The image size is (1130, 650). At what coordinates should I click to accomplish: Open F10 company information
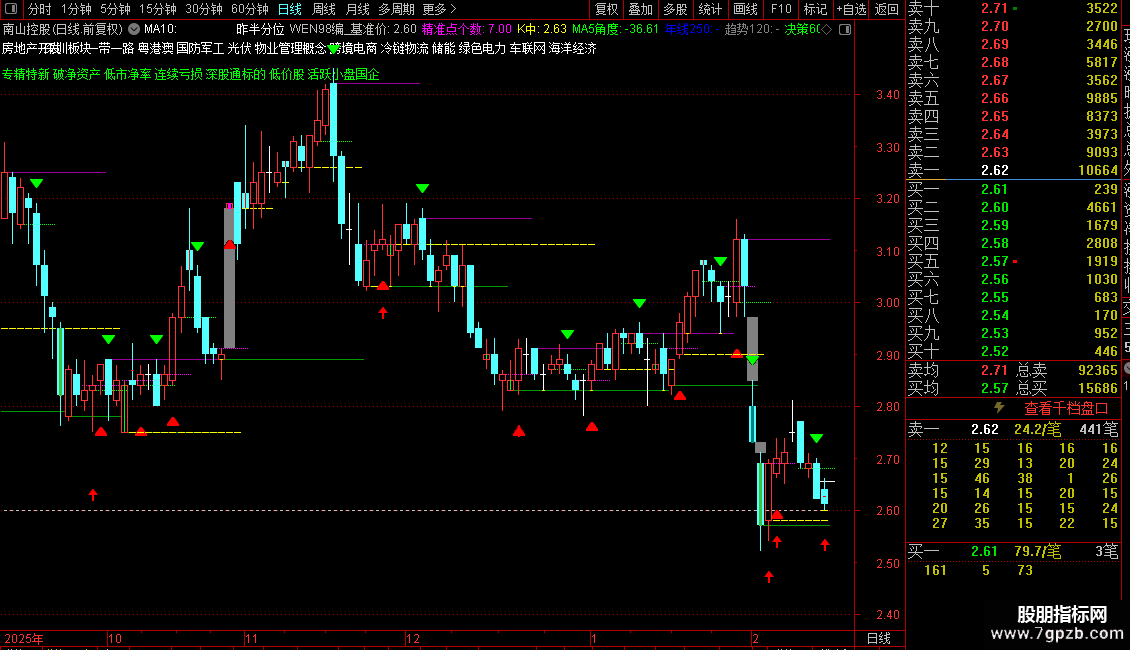(780, 9)
